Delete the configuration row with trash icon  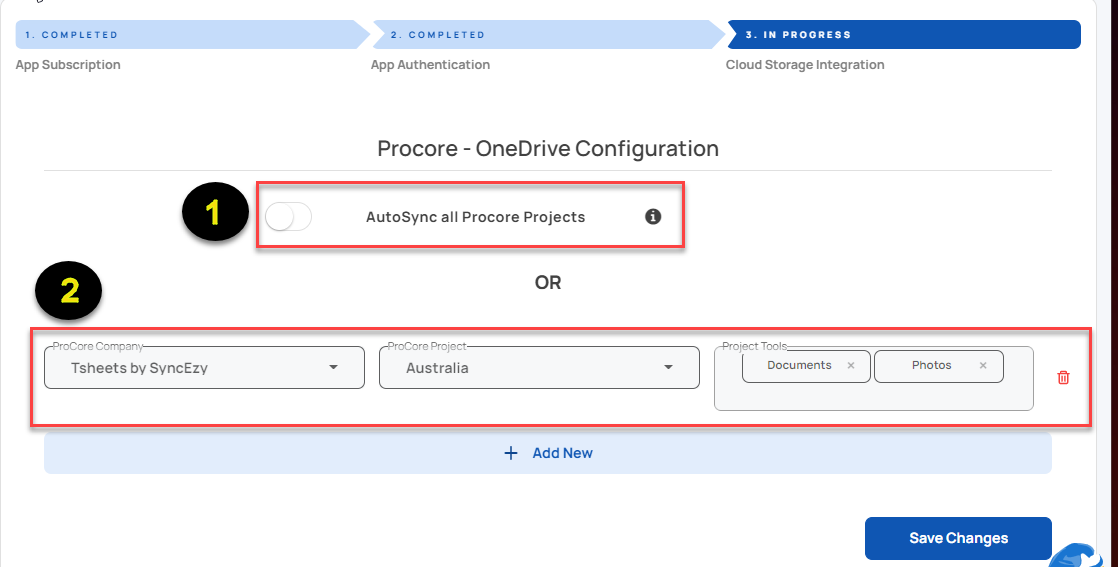[1063, 378]
